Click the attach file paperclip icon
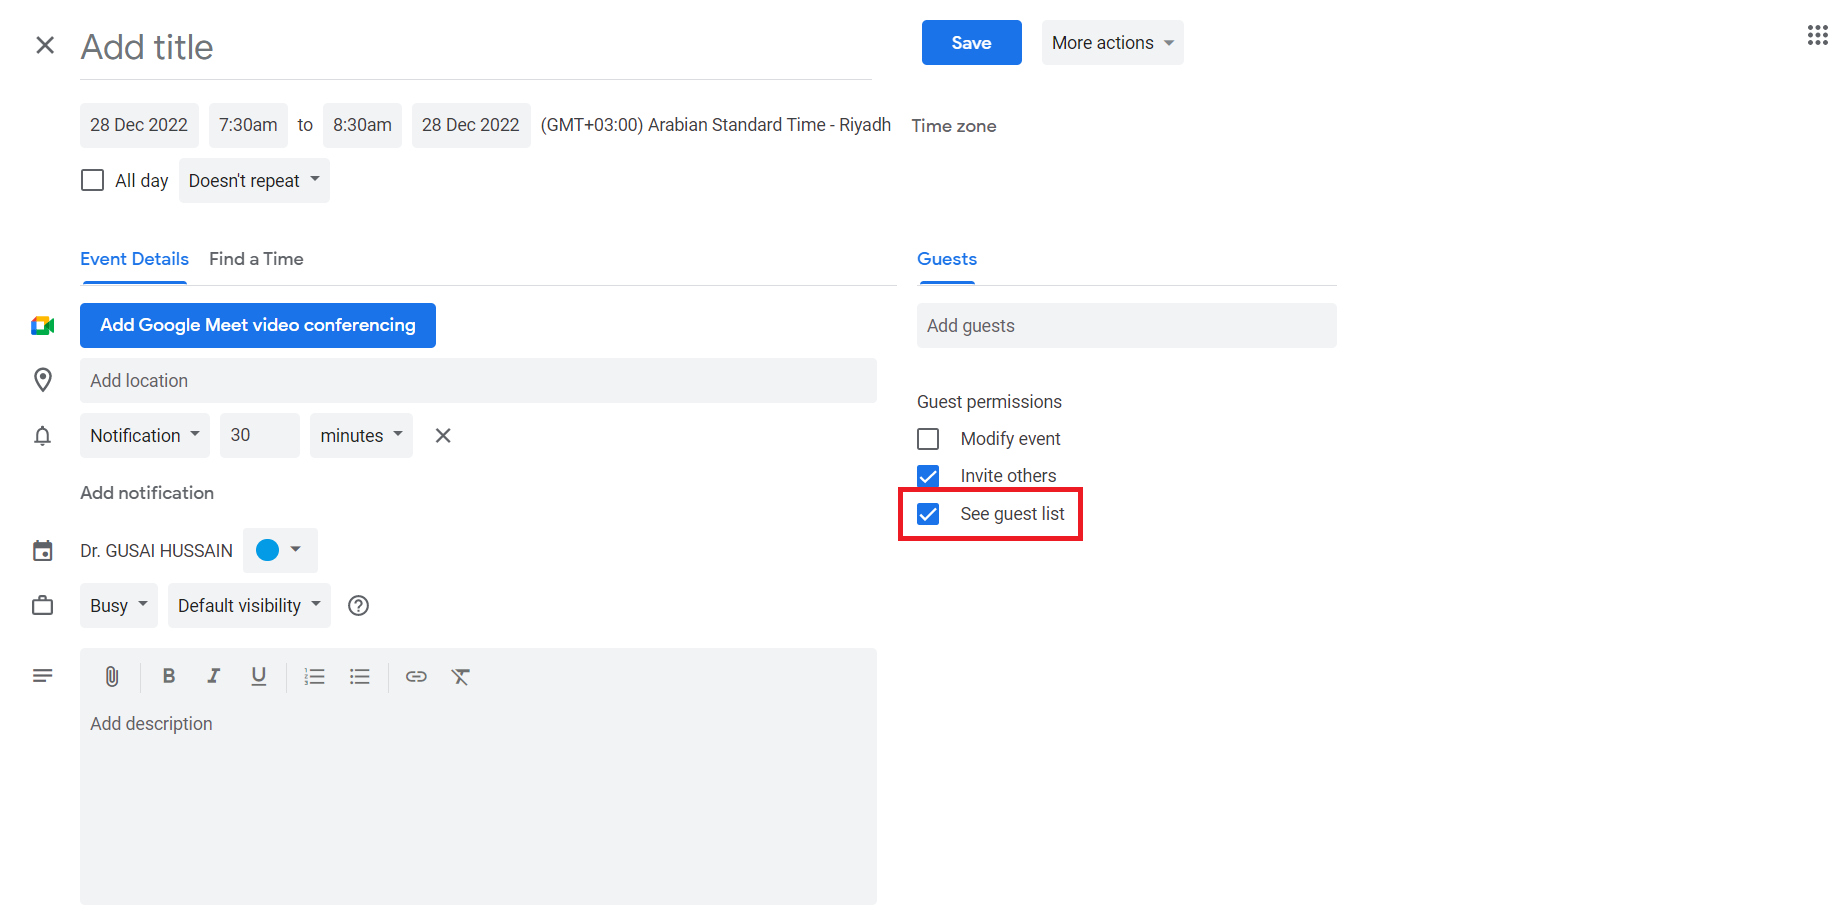This screenshot has height=914, width=1848. tap(112, 677)
